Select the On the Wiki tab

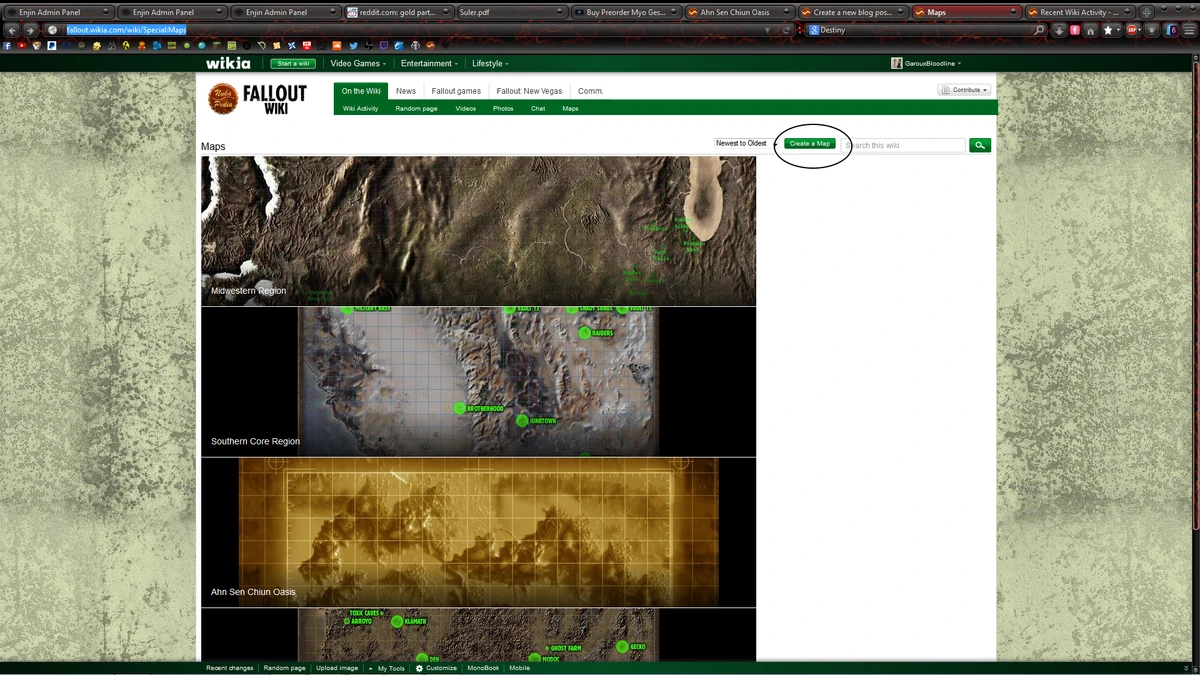point(360,90)
